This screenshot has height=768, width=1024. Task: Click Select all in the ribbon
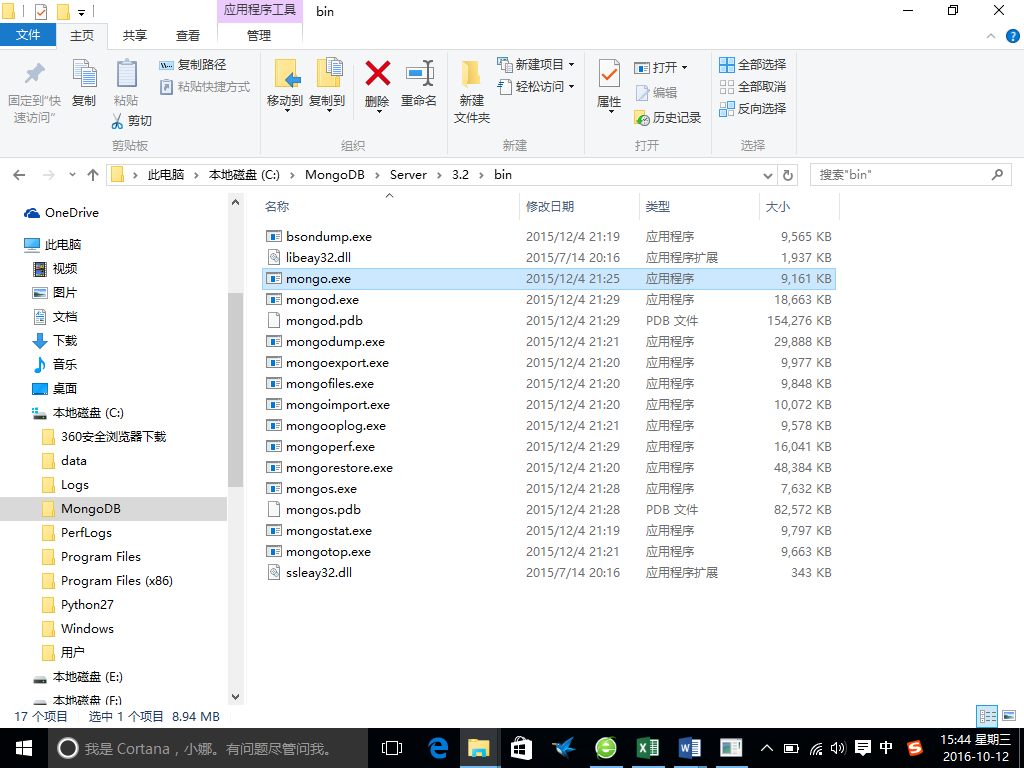click(x=752, y=65)
